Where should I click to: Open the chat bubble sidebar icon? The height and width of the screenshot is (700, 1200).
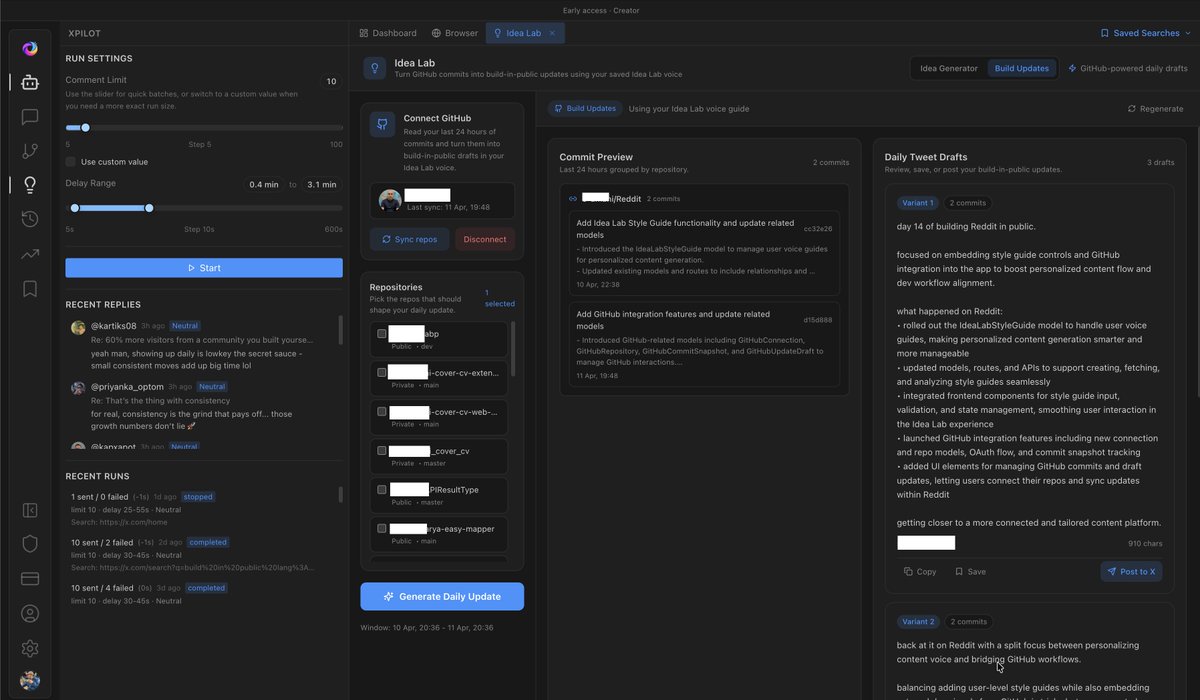[x=30, y=117]
